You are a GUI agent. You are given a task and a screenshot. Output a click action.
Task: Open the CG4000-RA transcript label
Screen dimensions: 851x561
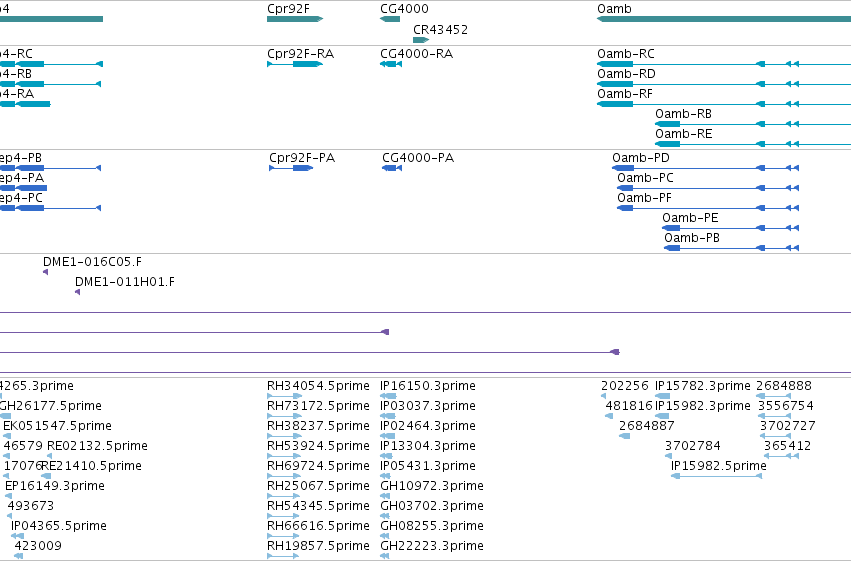coord(416,54)
